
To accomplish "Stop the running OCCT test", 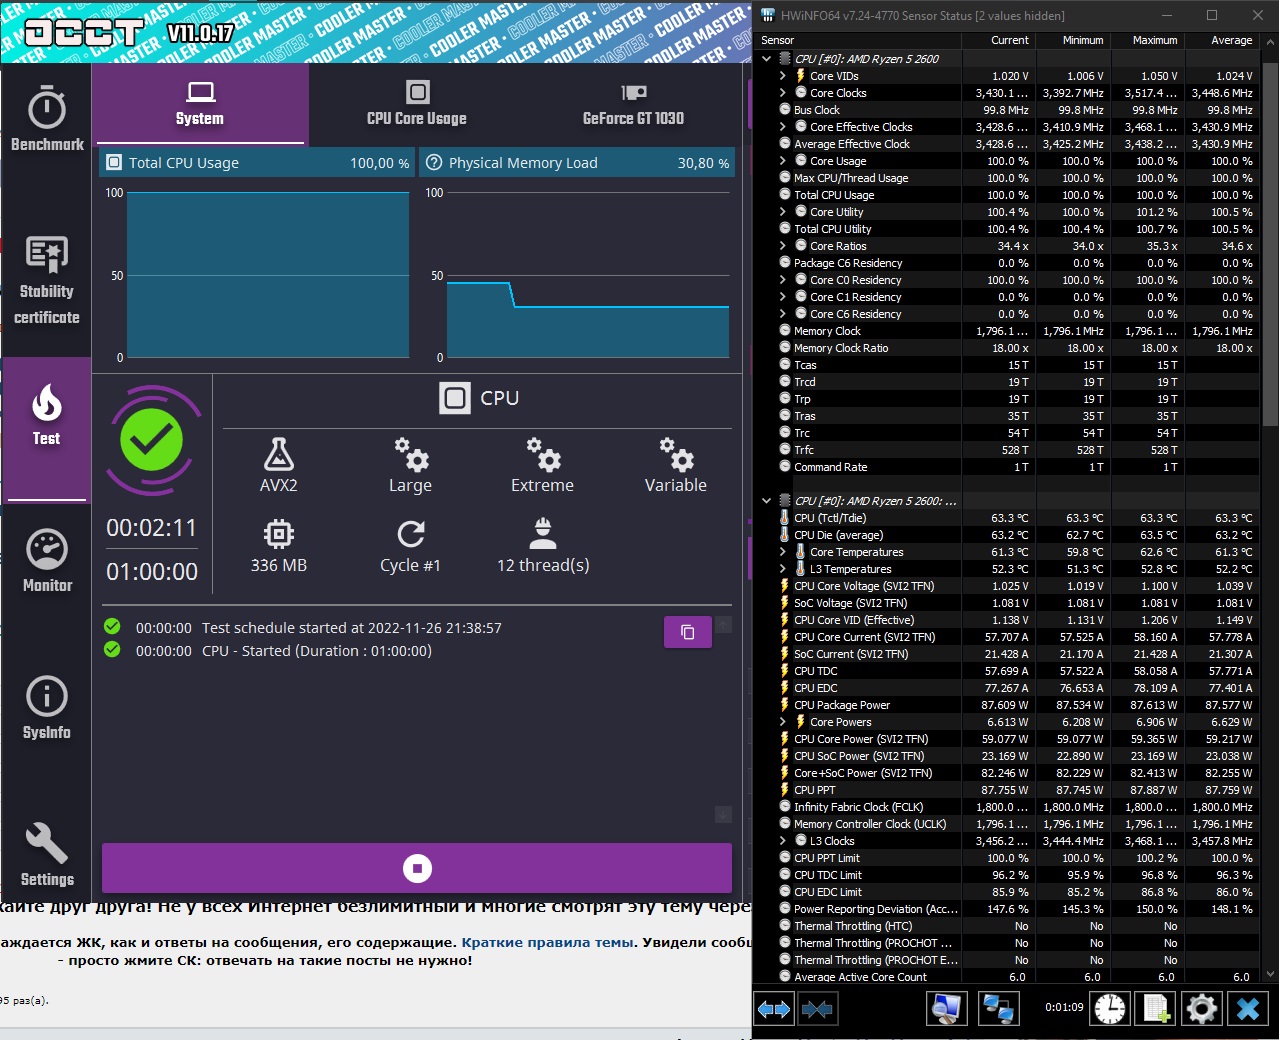I will coord(417,868).
